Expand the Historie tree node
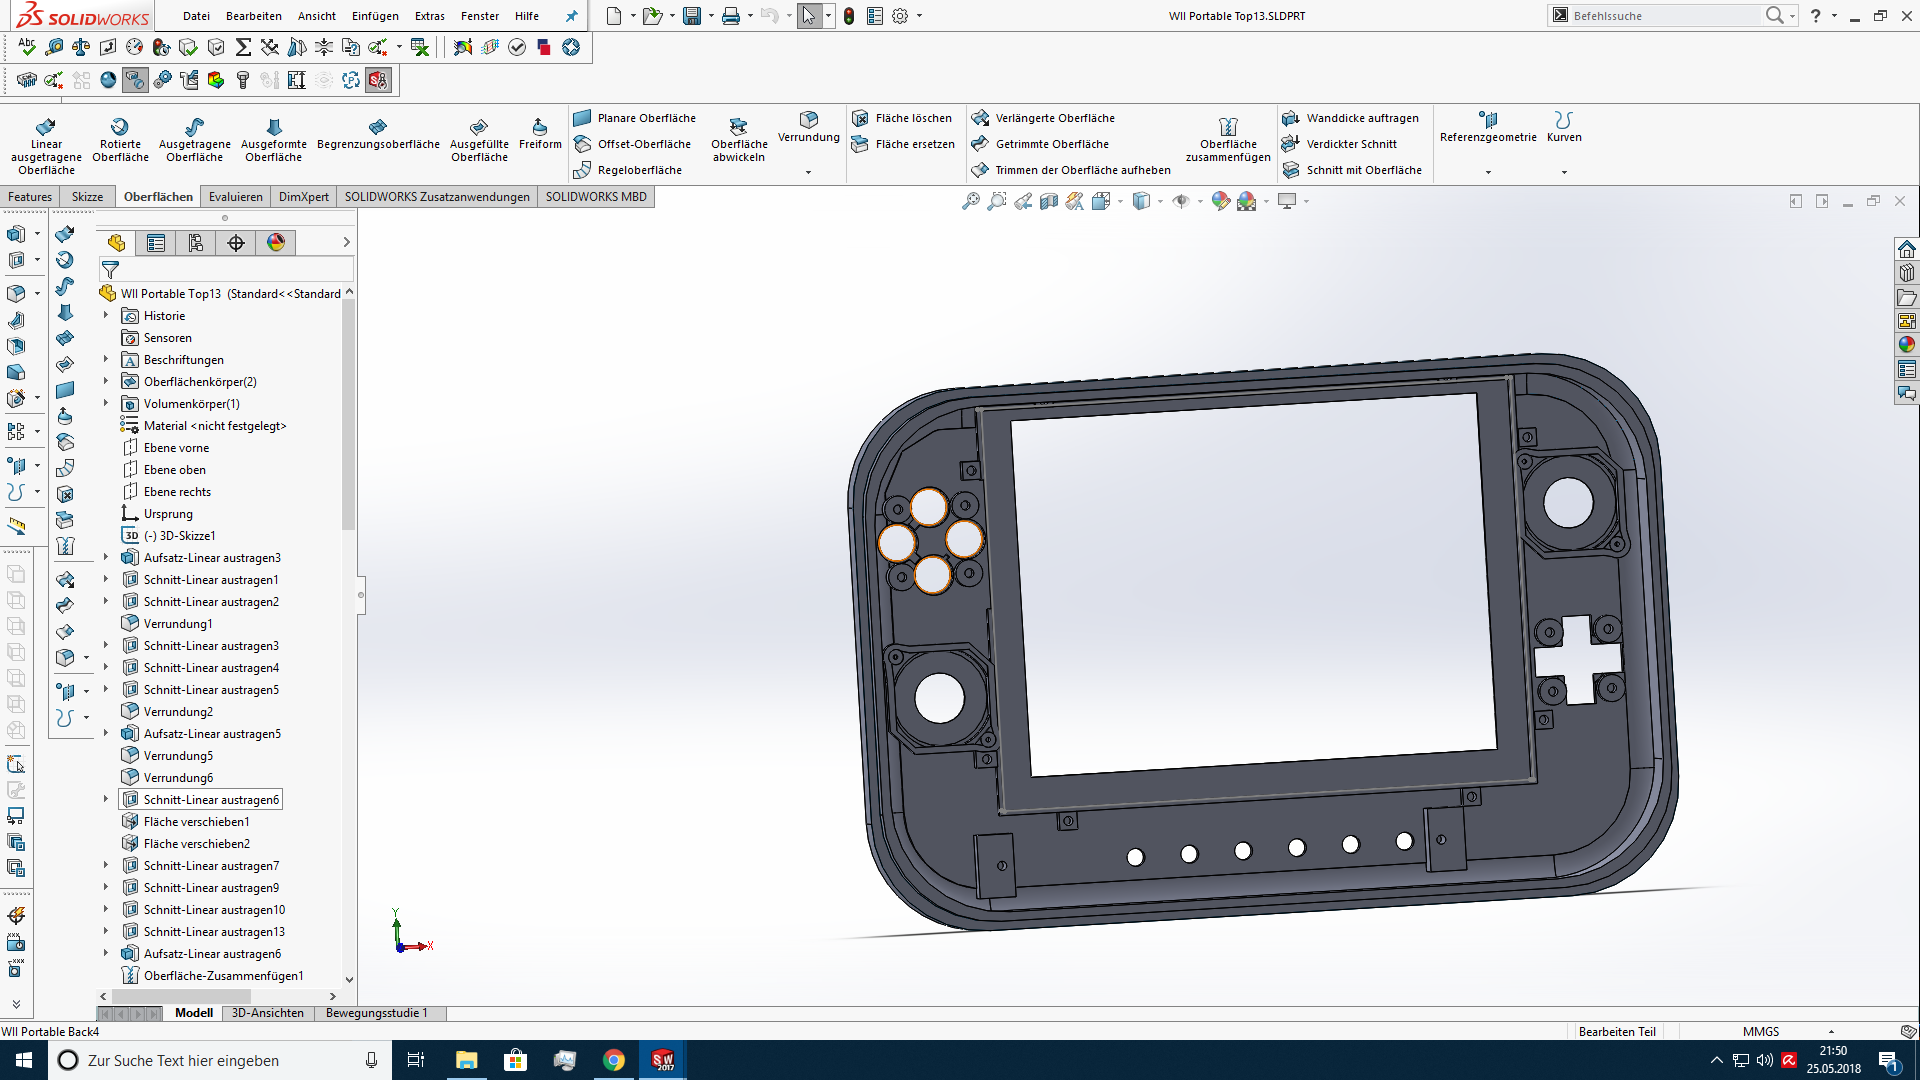 point(106,315)
